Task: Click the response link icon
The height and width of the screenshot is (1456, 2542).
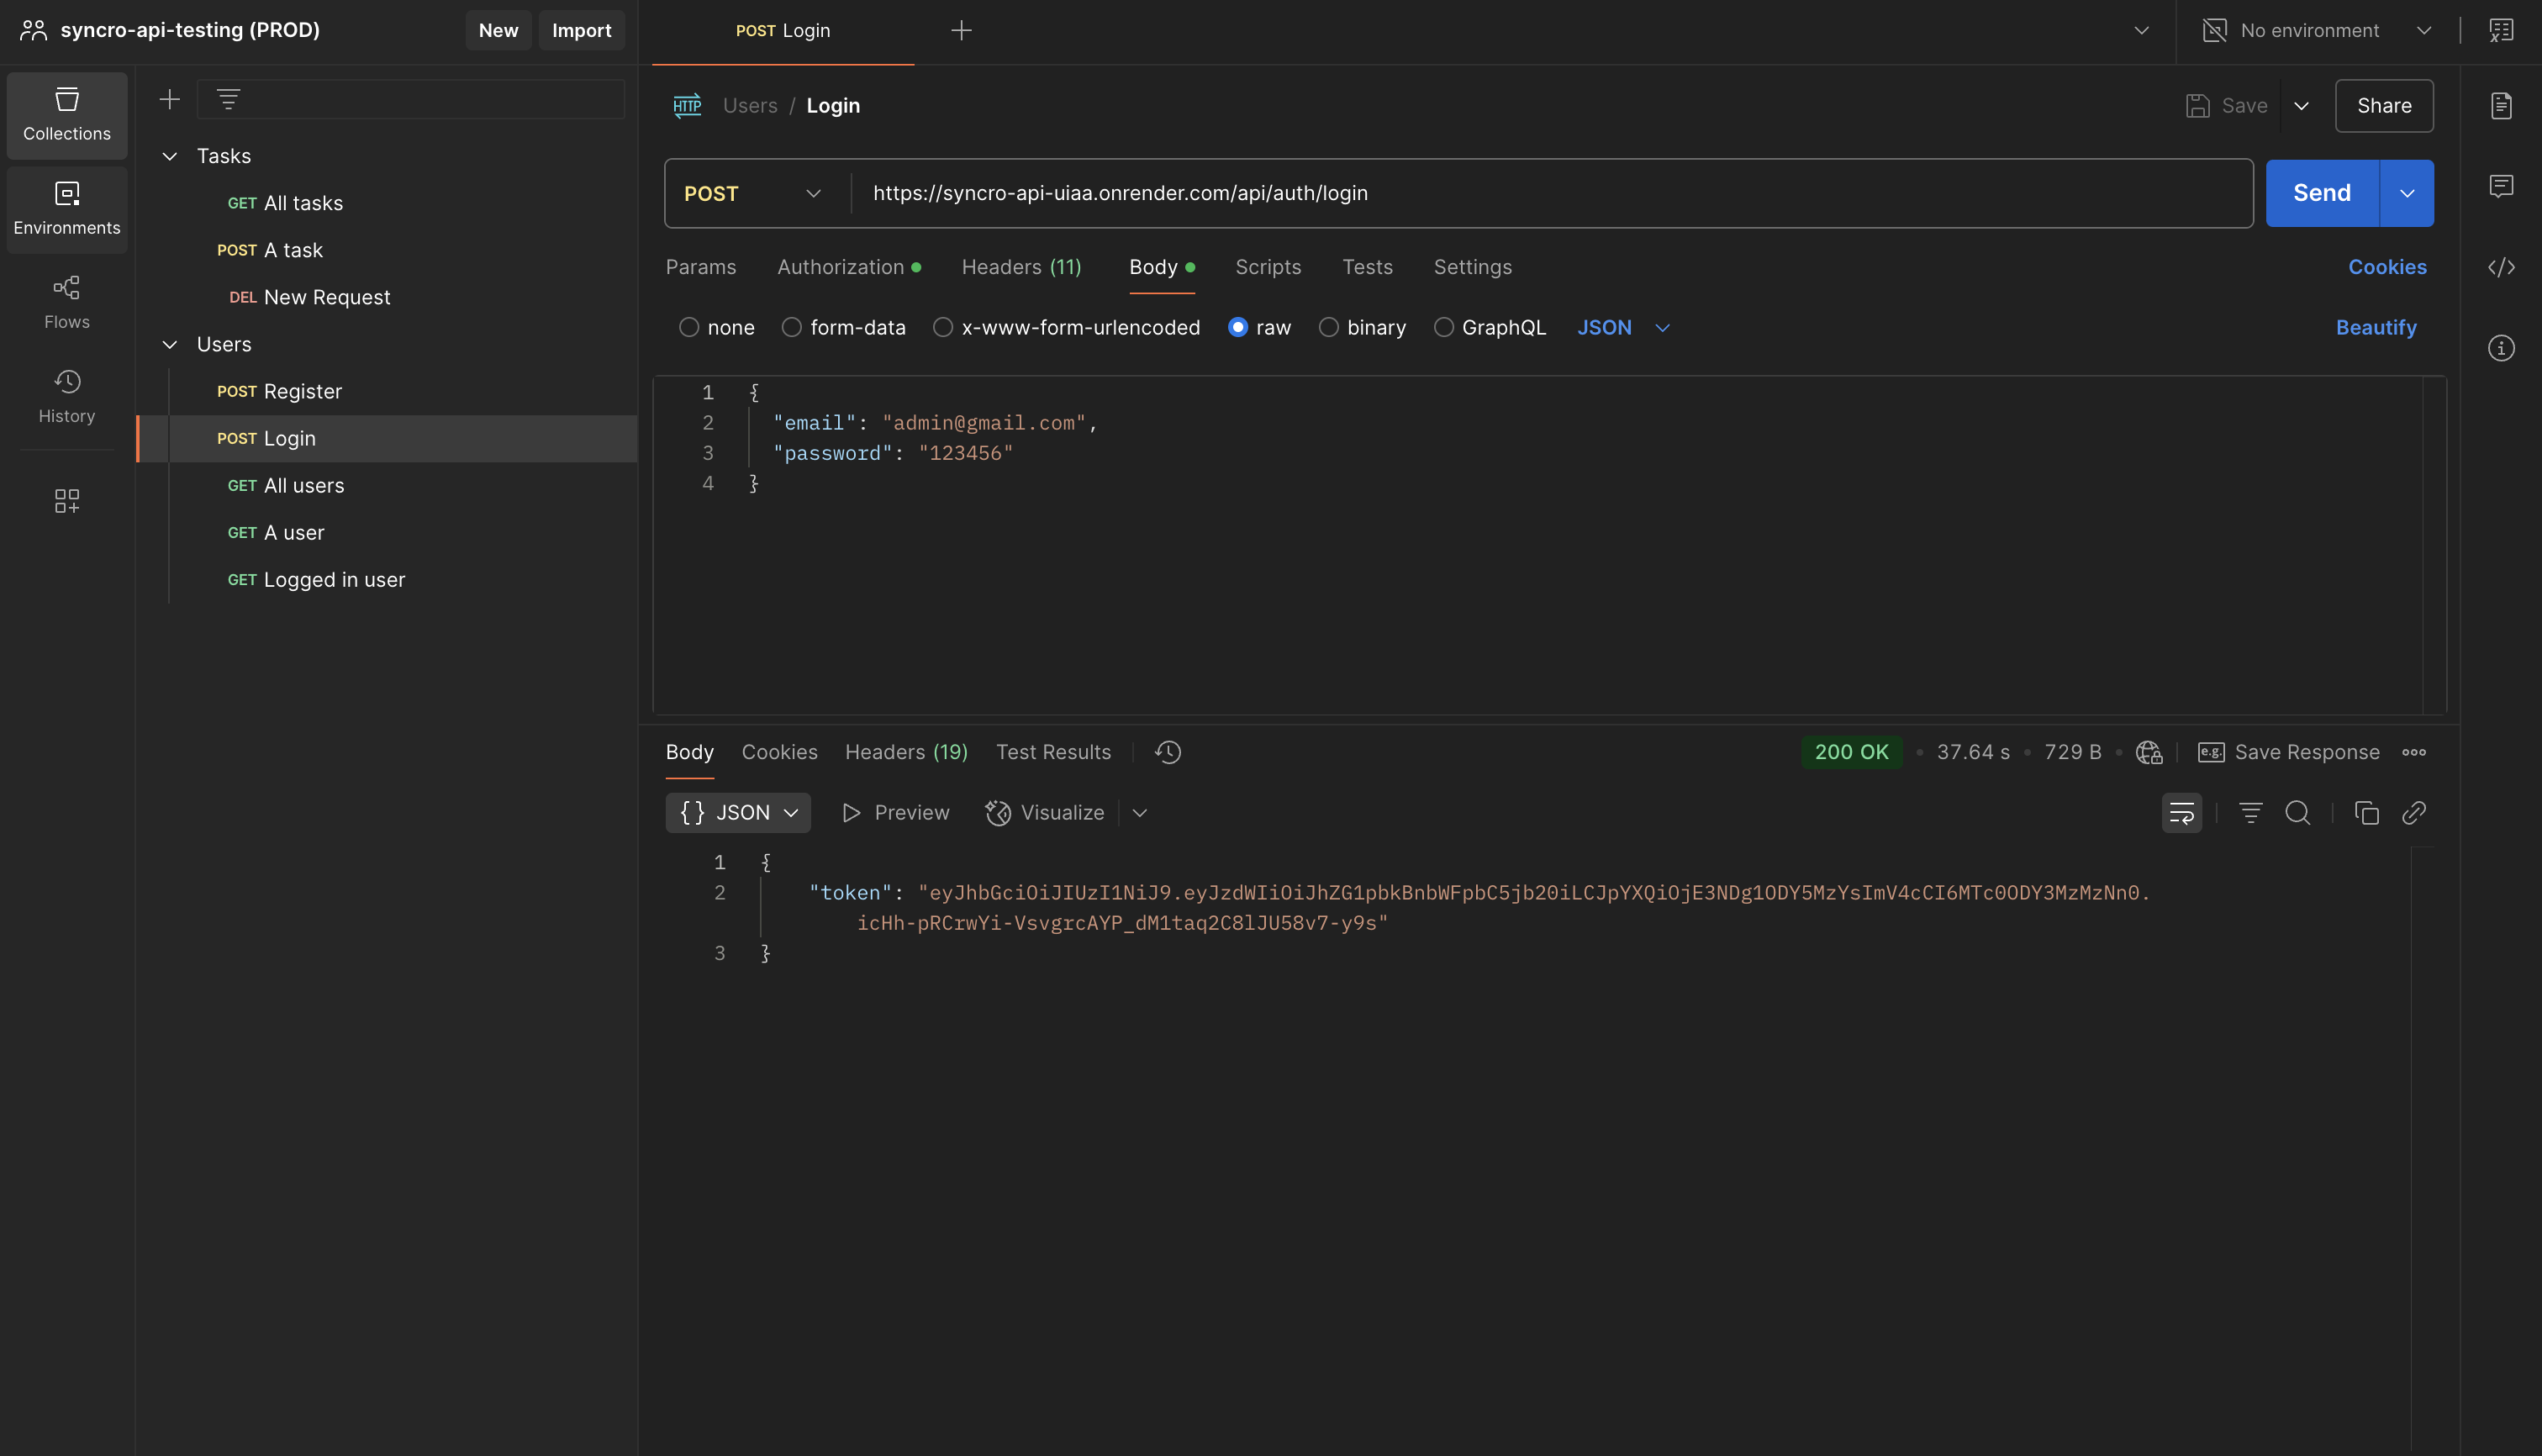Action: pyautogui.click(x=2413, y=813)
